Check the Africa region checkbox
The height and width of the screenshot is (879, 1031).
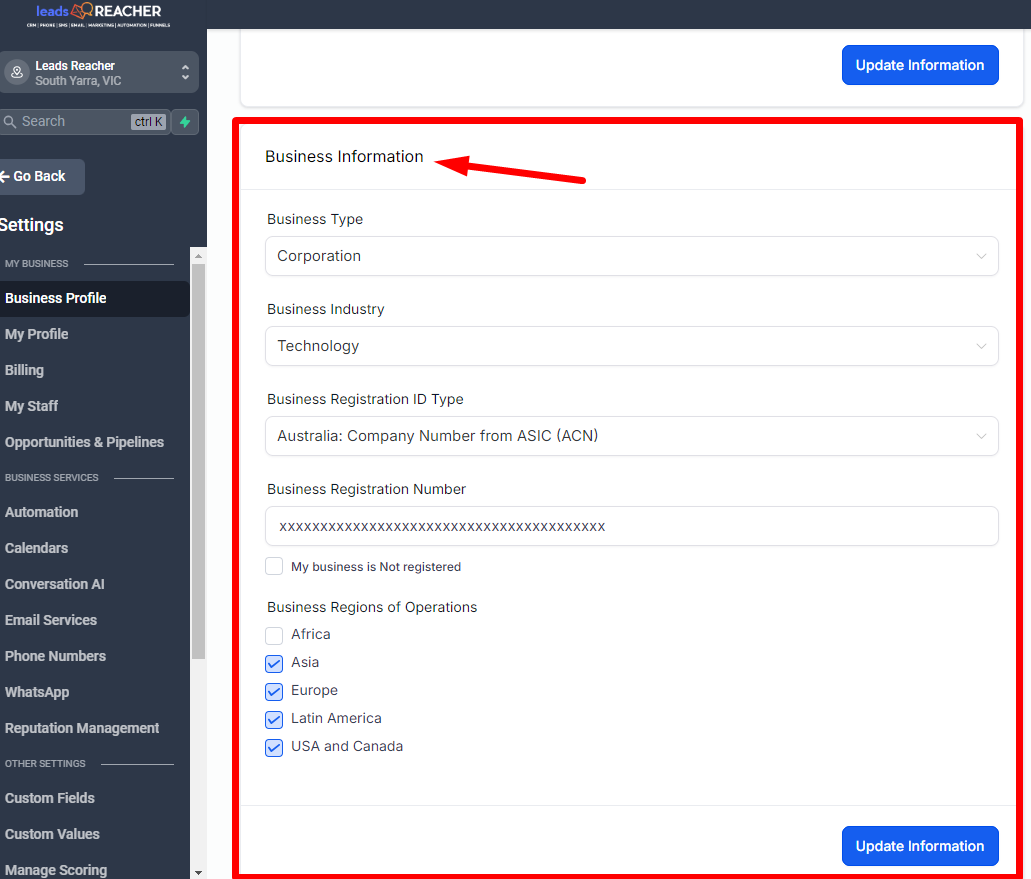[x=274, y=635]
